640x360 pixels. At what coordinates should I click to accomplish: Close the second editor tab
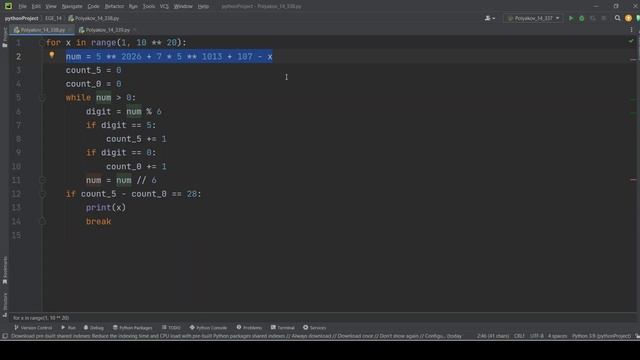[134, 30]
